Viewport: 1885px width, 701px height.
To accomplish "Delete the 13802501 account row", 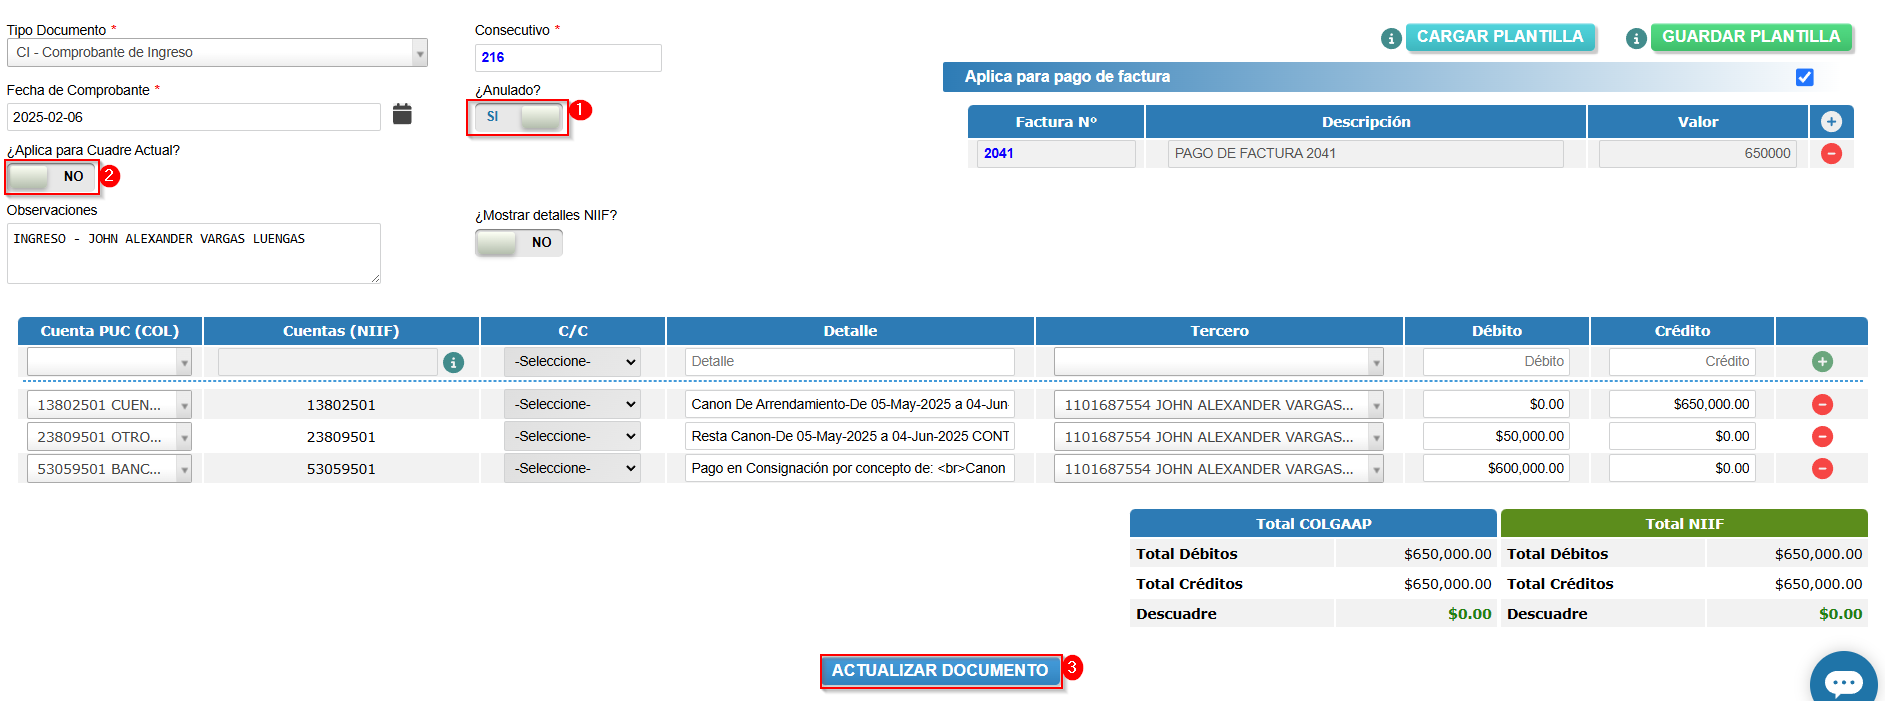I will [x=1822, y=405].
